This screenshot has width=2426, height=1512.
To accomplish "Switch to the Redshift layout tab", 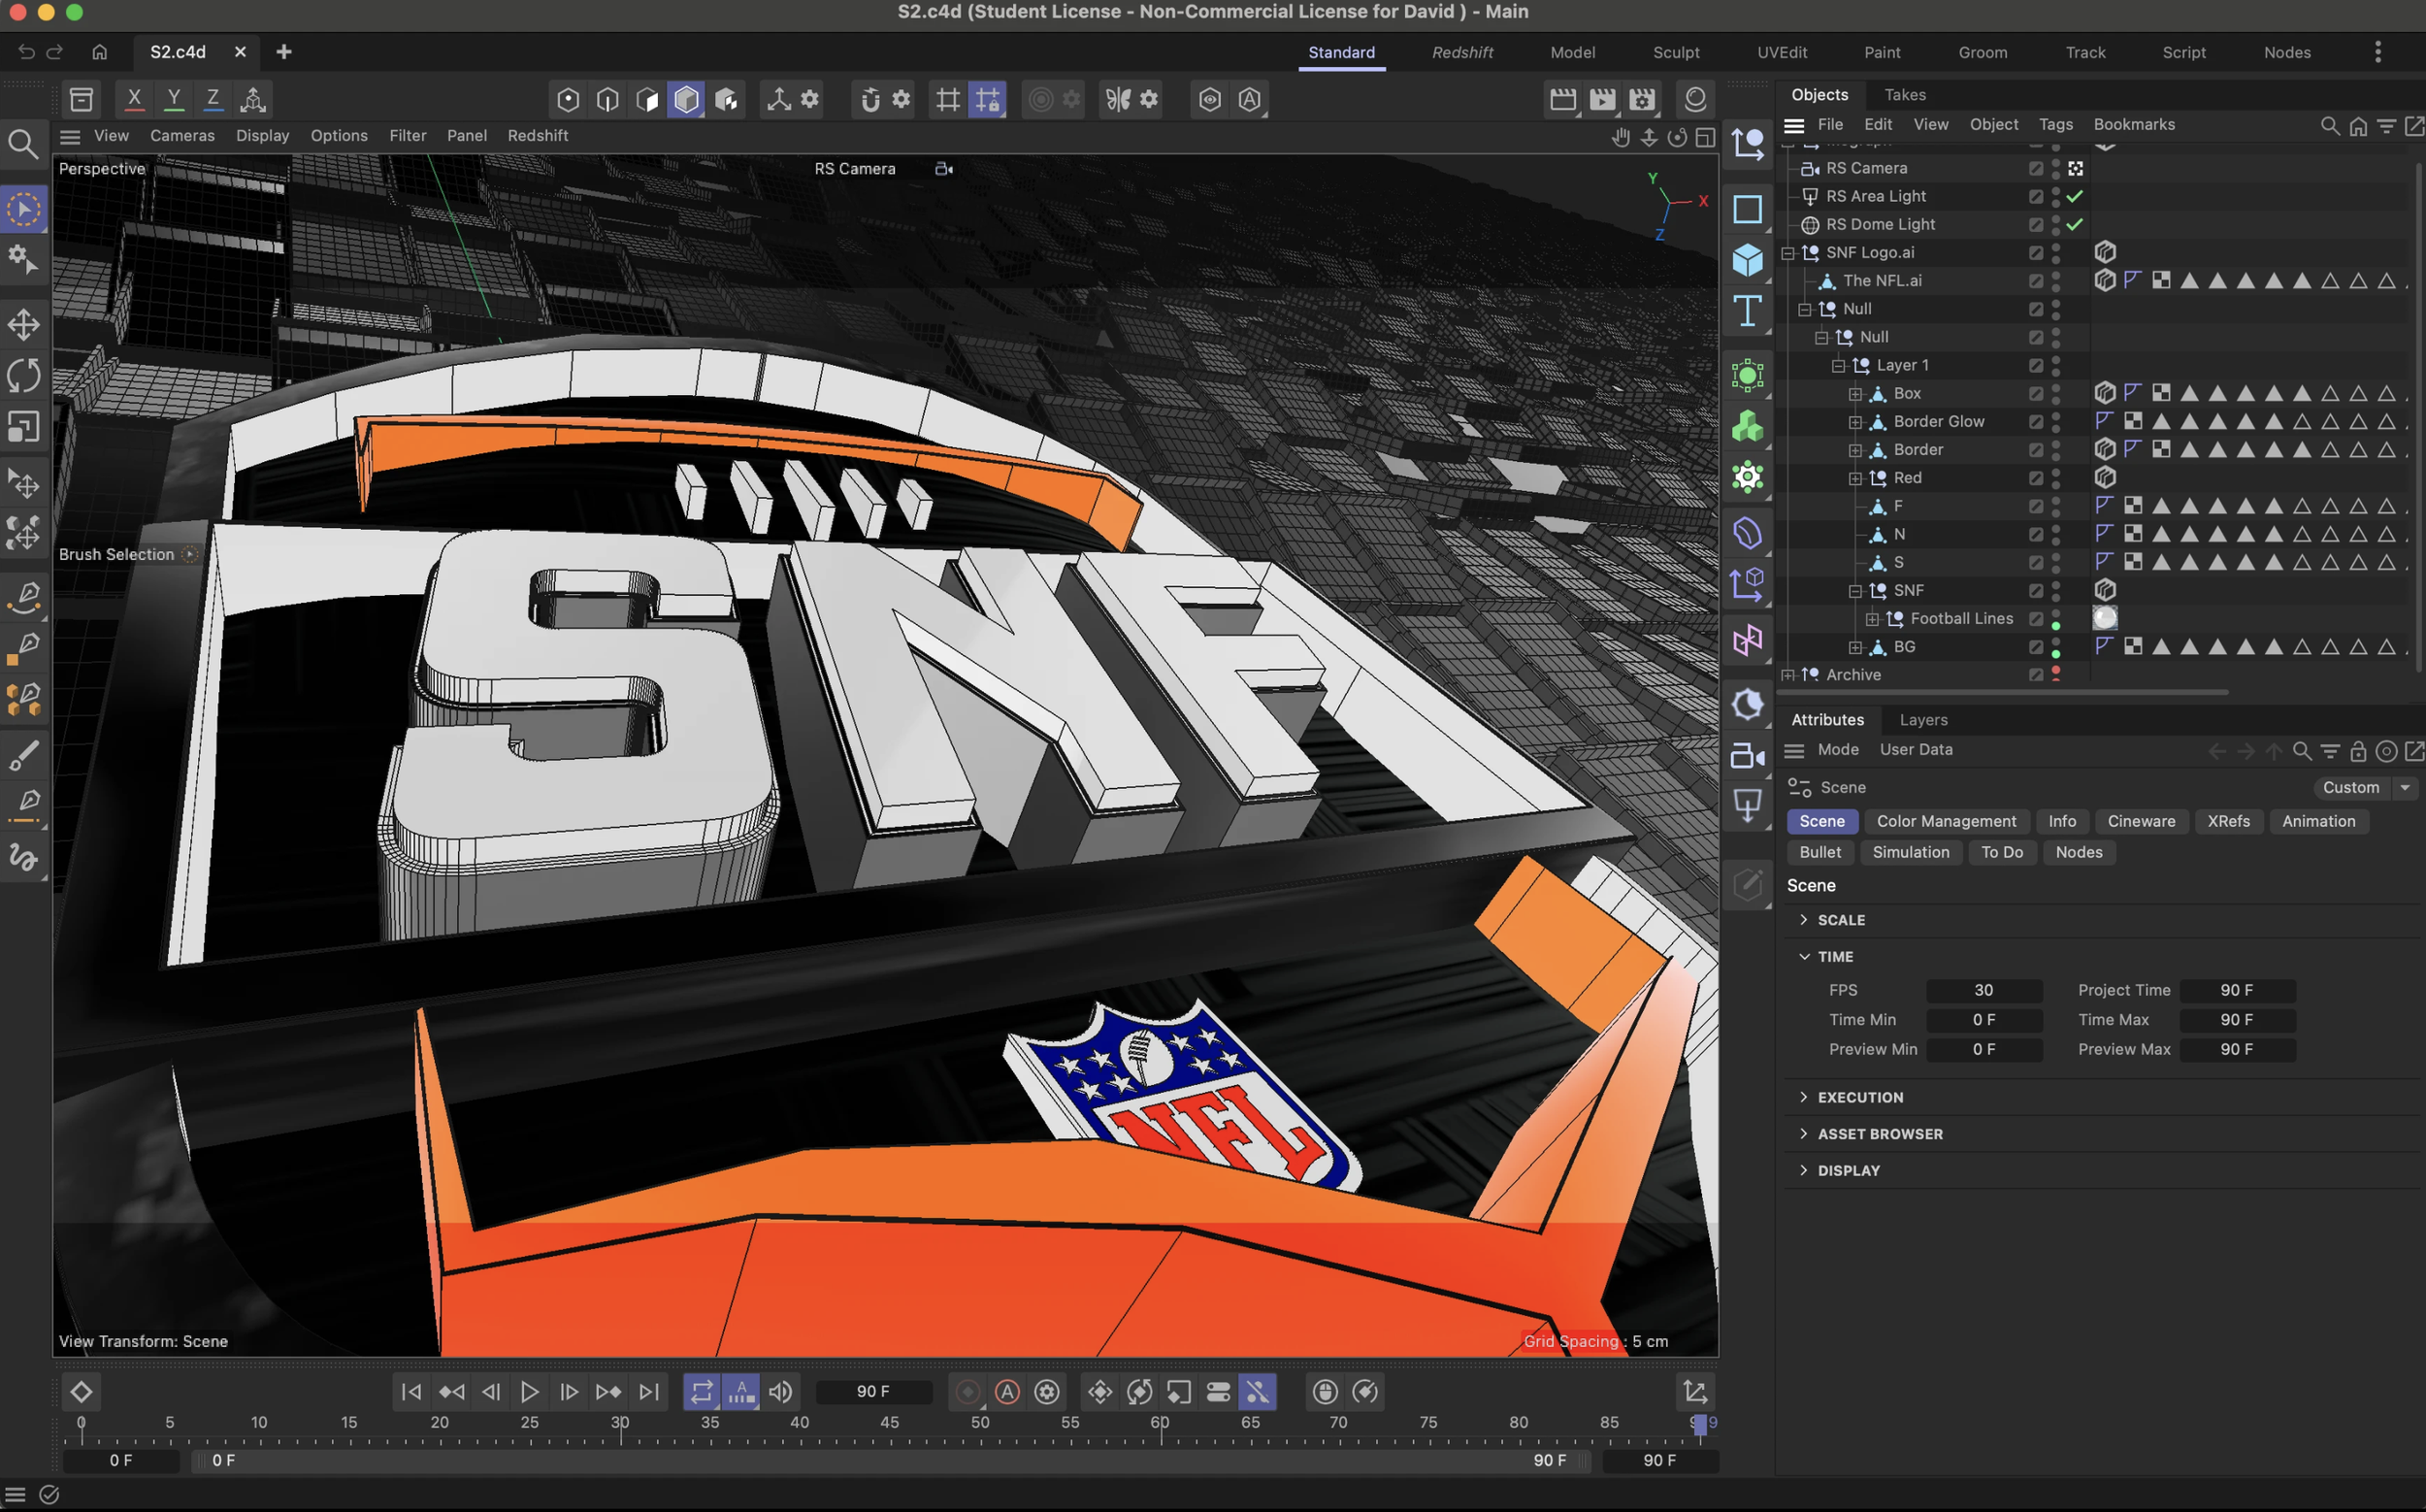I will [x=1462, y=52].
